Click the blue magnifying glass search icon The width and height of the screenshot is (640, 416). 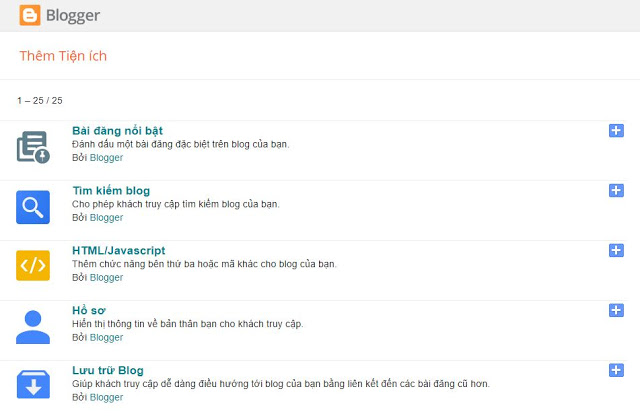33,207
